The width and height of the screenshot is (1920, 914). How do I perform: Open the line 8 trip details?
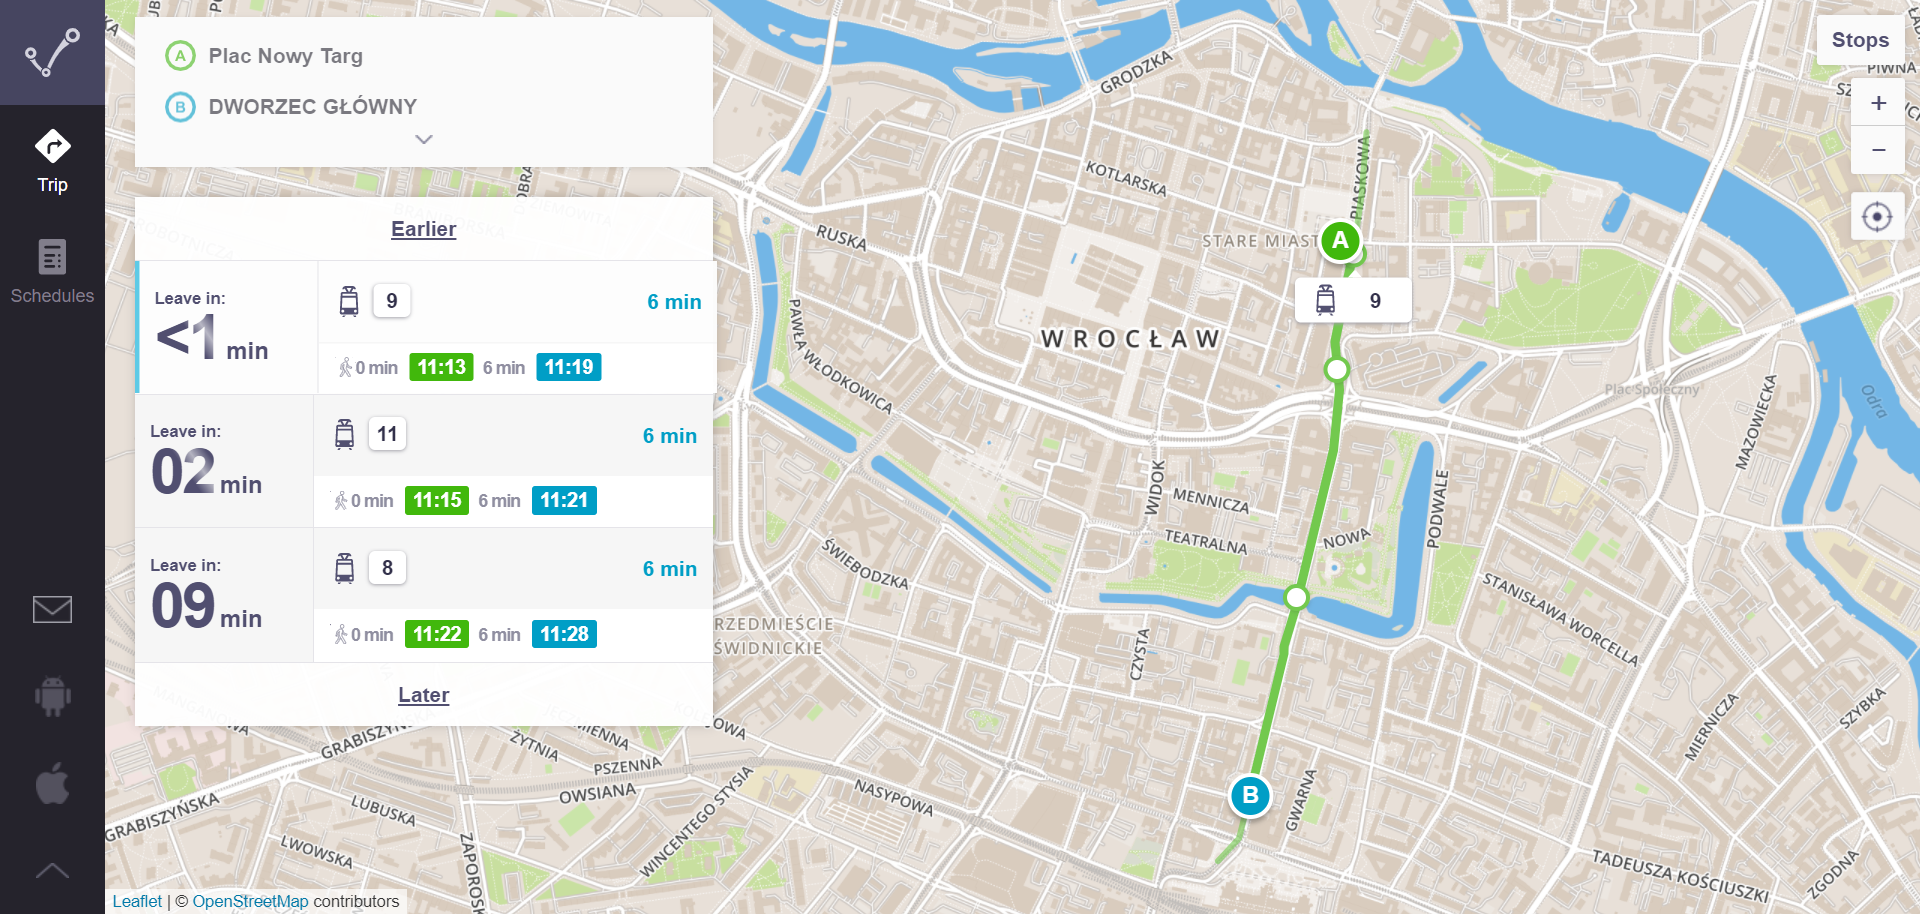[424, 595]
